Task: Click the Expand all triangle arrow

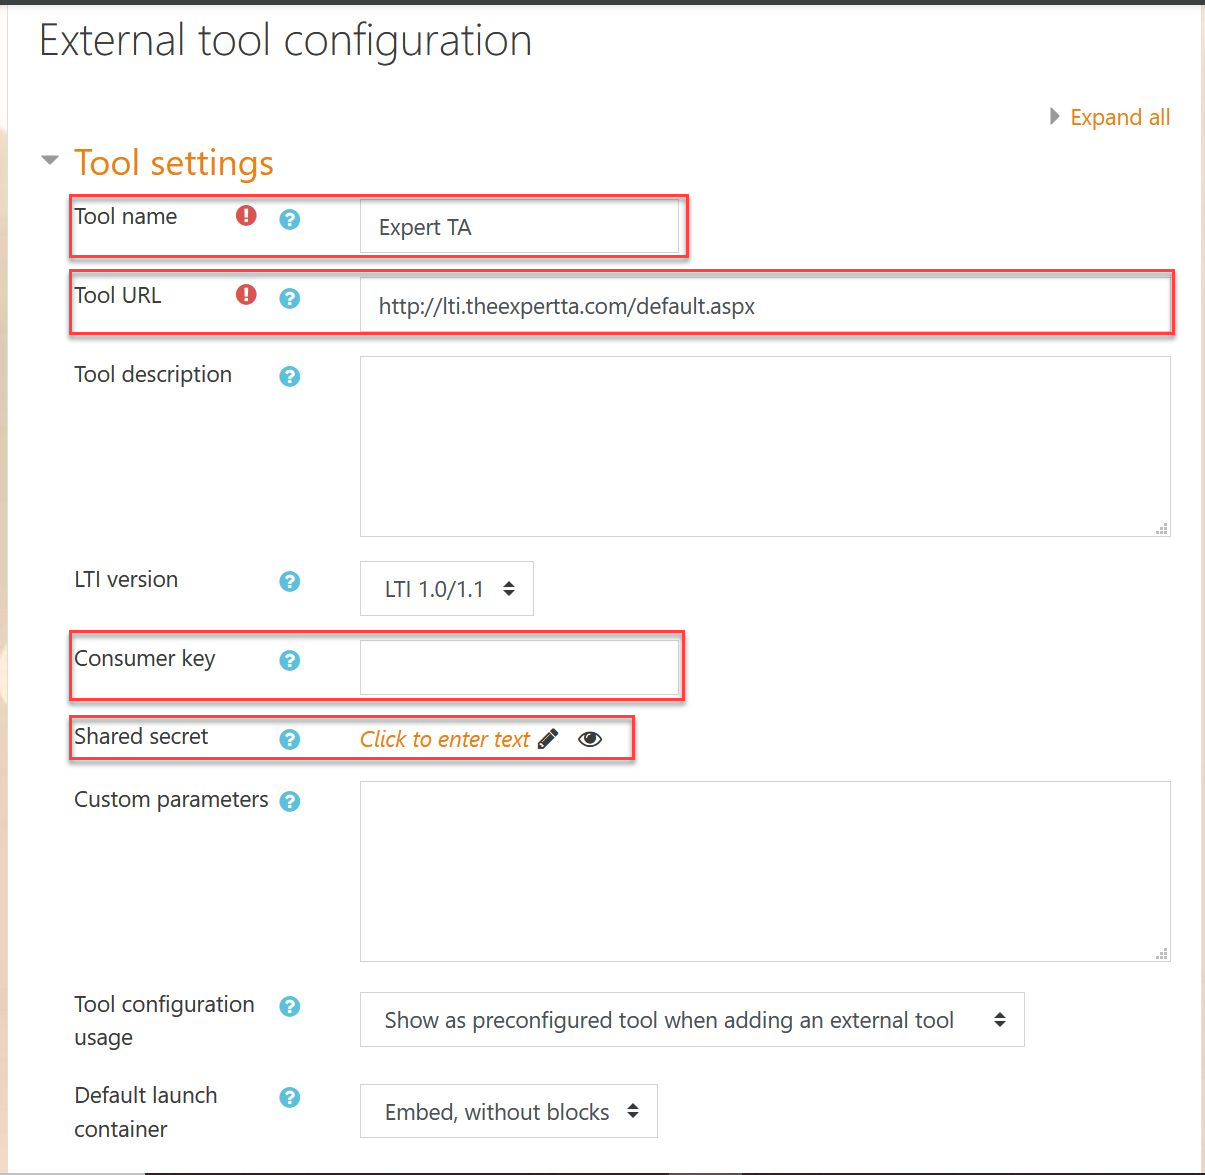Action: [1054, 117]
